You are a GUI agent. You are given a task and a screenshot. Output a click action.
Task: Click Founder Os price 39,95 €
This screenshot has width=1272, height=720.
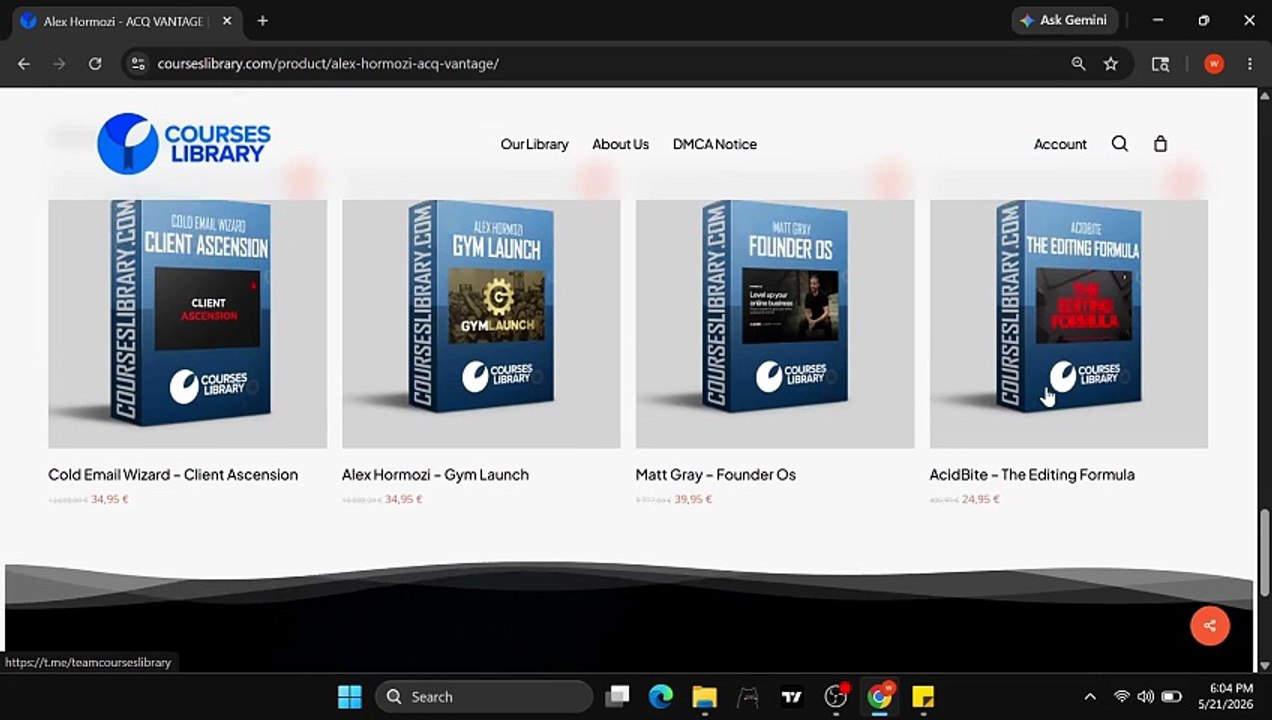pos(693,499)
